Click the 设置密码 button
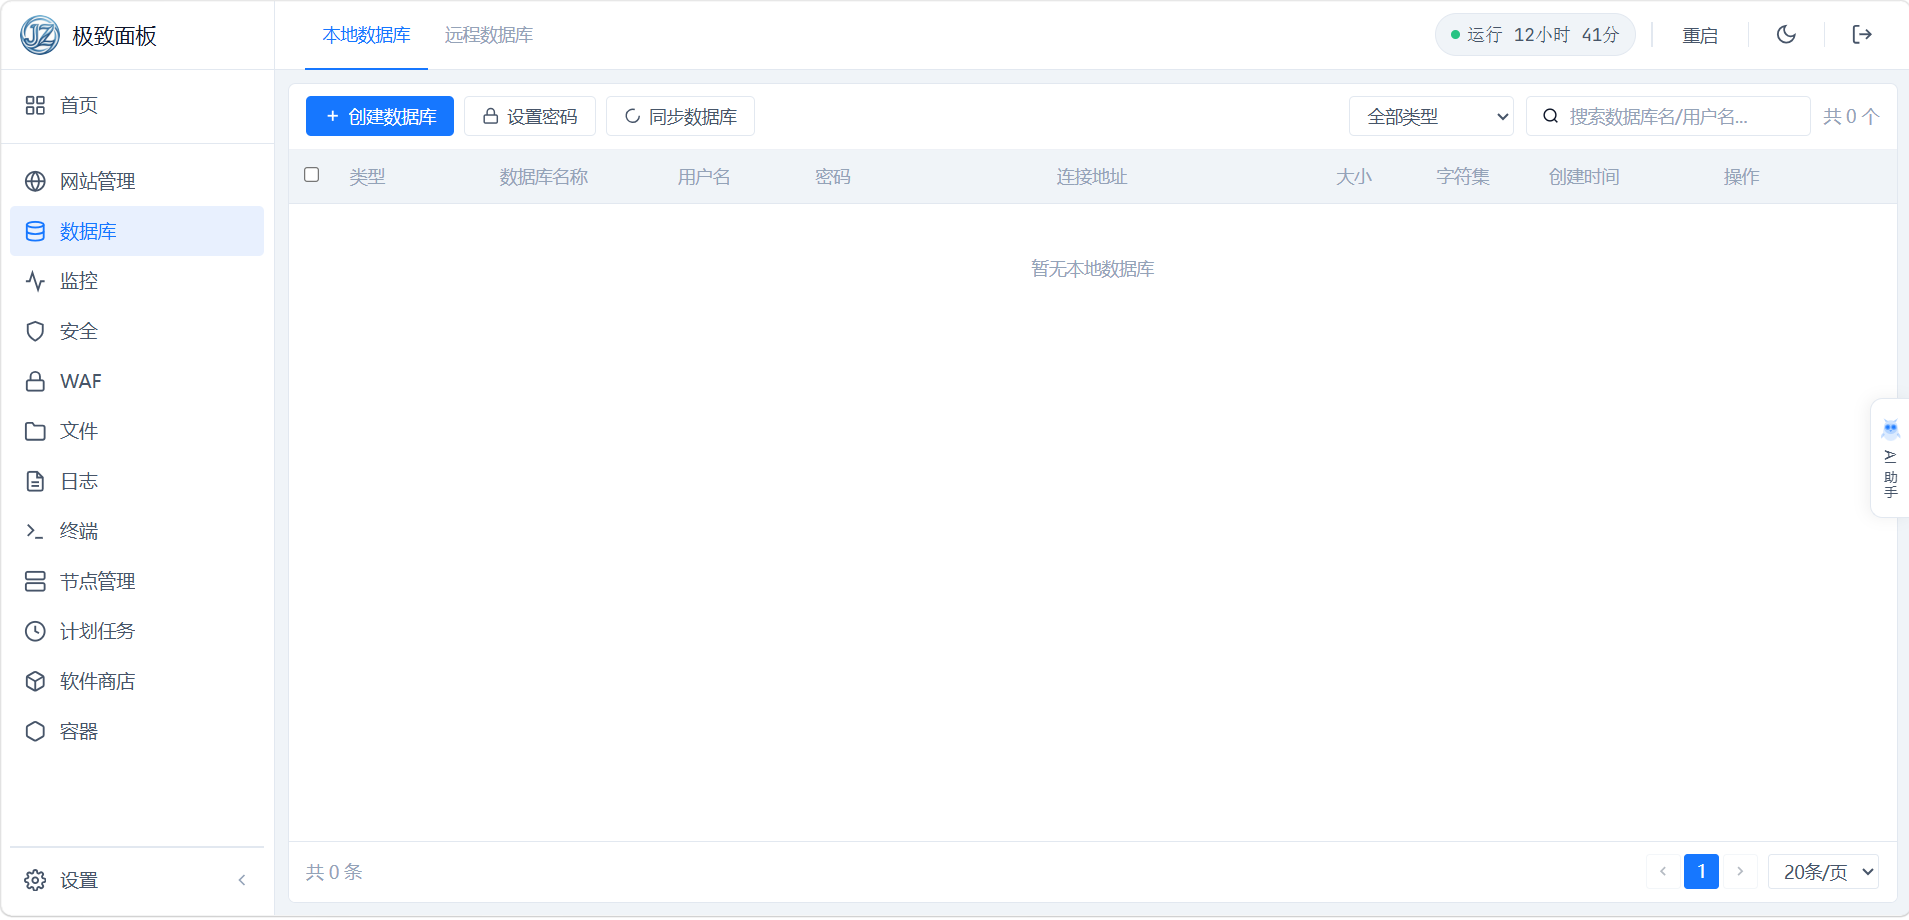The width and height of the screenshot is (1909, 920). (x=530, y=116)
